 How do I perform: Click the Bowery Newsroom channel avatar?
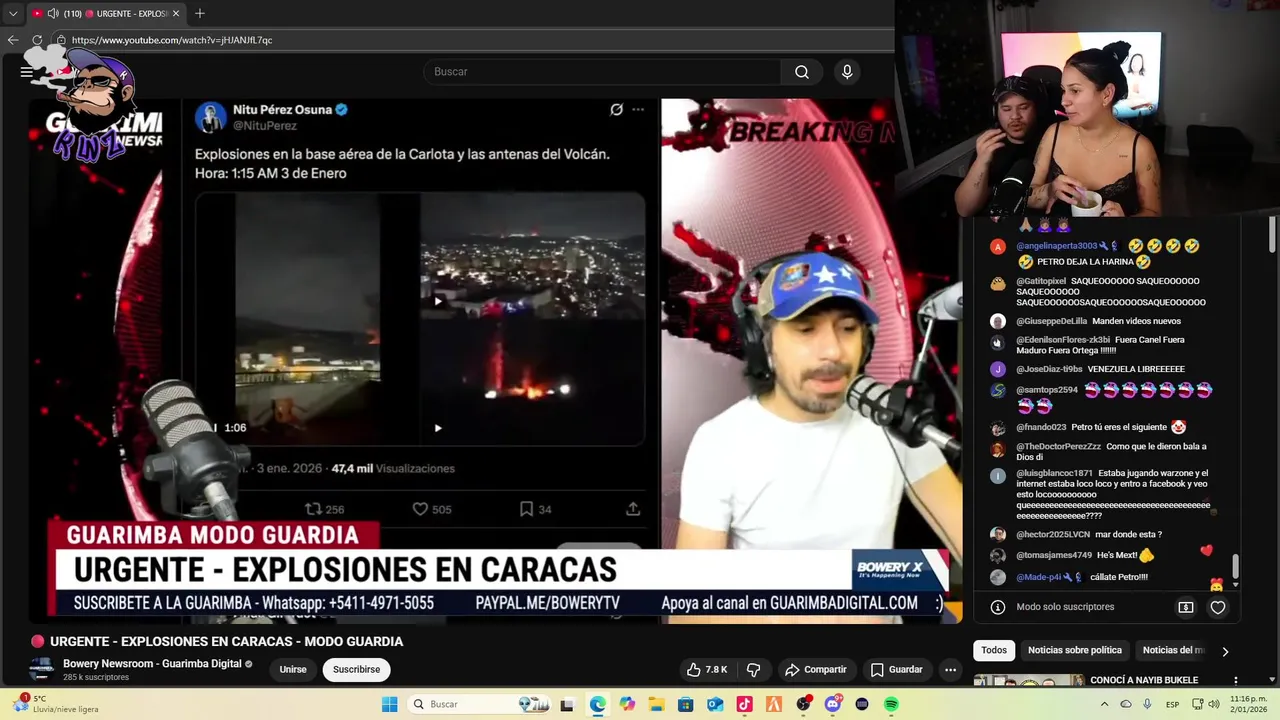click(x=41, y=670)
